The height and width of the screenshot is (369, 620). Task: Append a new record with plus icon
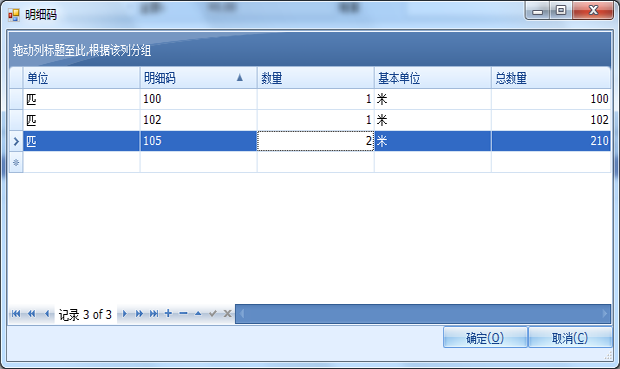(x=168, y=313)
